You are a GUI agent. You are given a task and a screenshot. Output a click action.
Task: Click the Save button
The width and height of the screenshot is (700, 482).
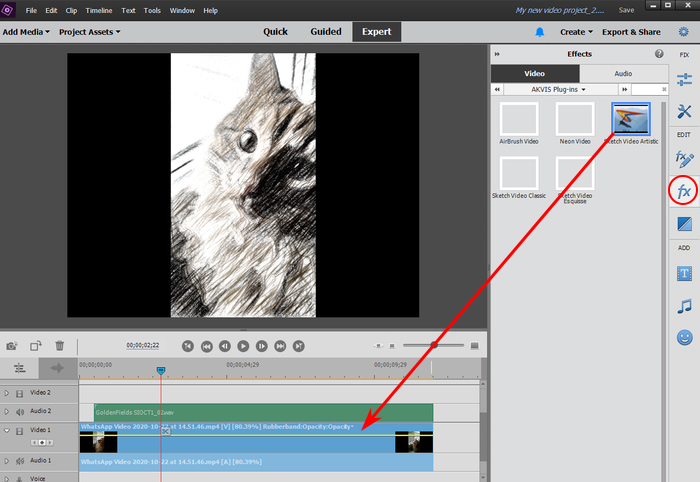point(626,10)
